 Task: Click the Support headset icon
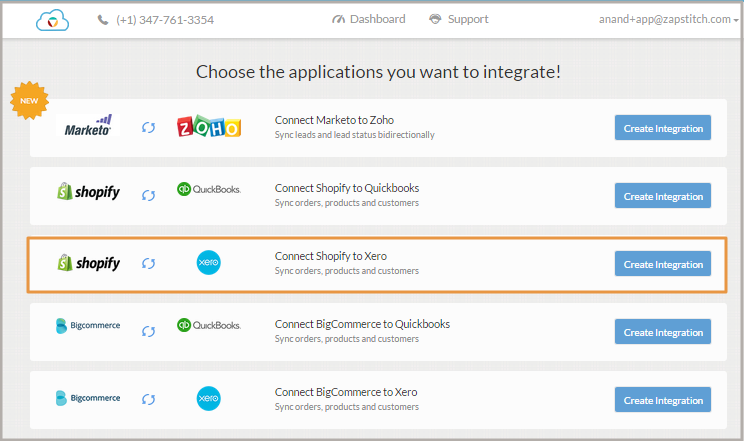pyautogui.click(x=435, y=19)
